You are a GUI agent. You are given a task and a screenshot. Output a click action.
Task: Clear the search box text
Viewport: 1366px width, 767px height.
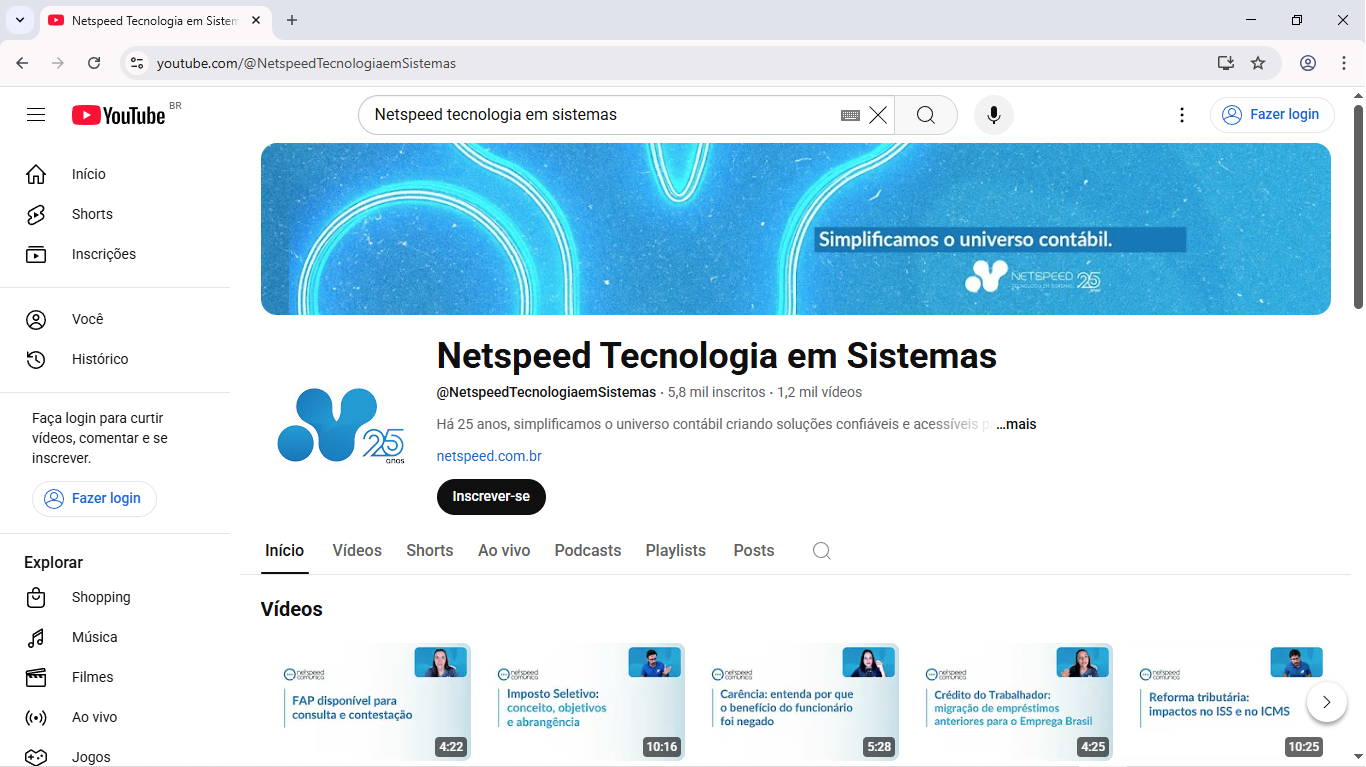tap(878, 115)
